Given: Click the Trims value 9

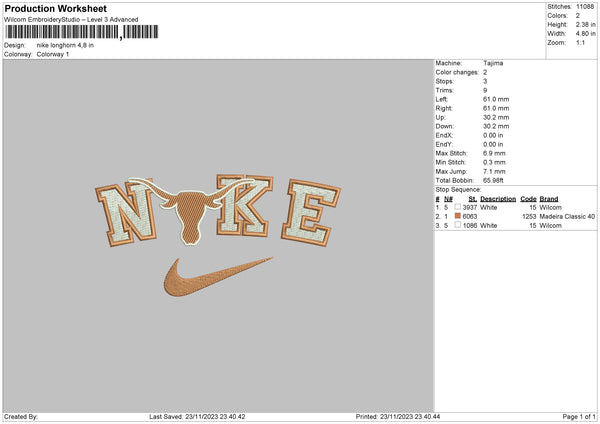Looking at the screenshot, I should [x=485, y=91].
